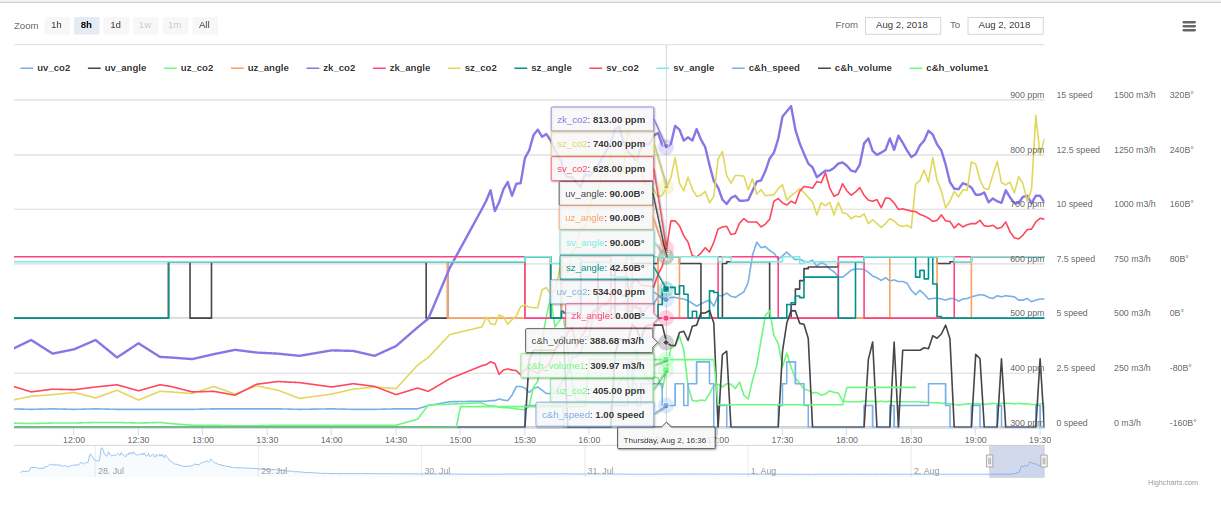Click the uv_co2 534.00 ppm tooltip label
Screen dimensions: 1221x505
click(600, 292)
